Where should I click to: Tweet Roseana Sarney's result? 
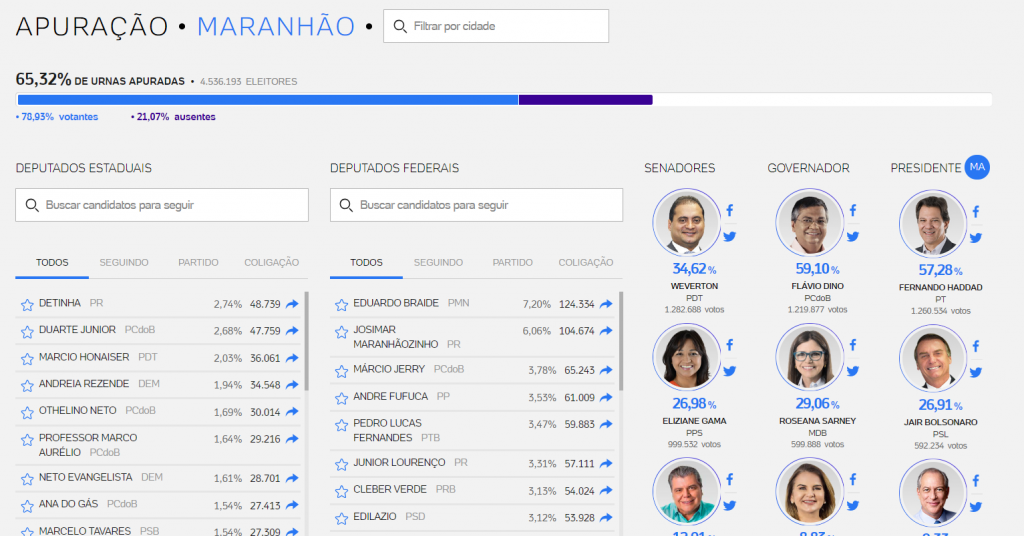(x=853, y=371)
